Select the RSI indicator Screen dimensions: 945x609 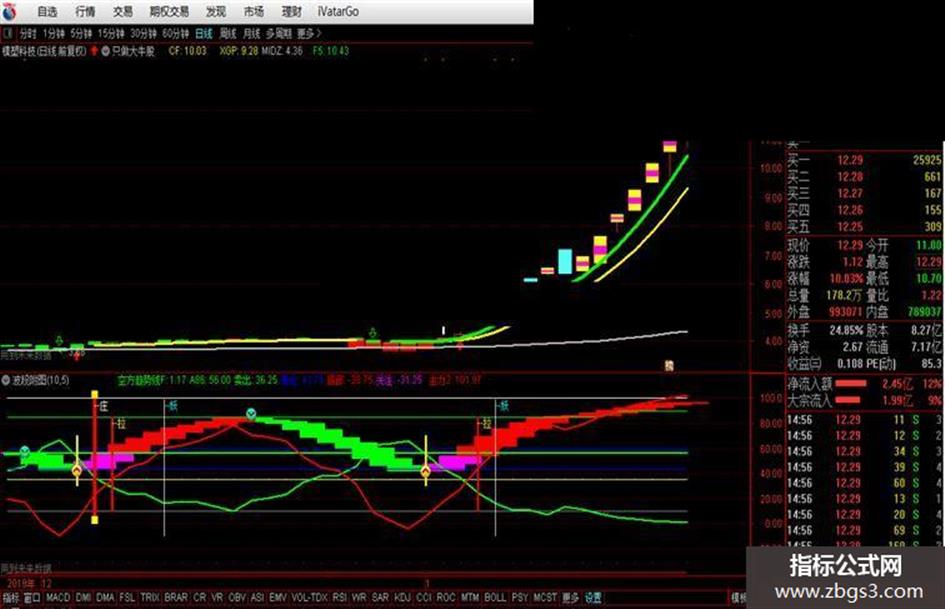click(x=340, y=598)
